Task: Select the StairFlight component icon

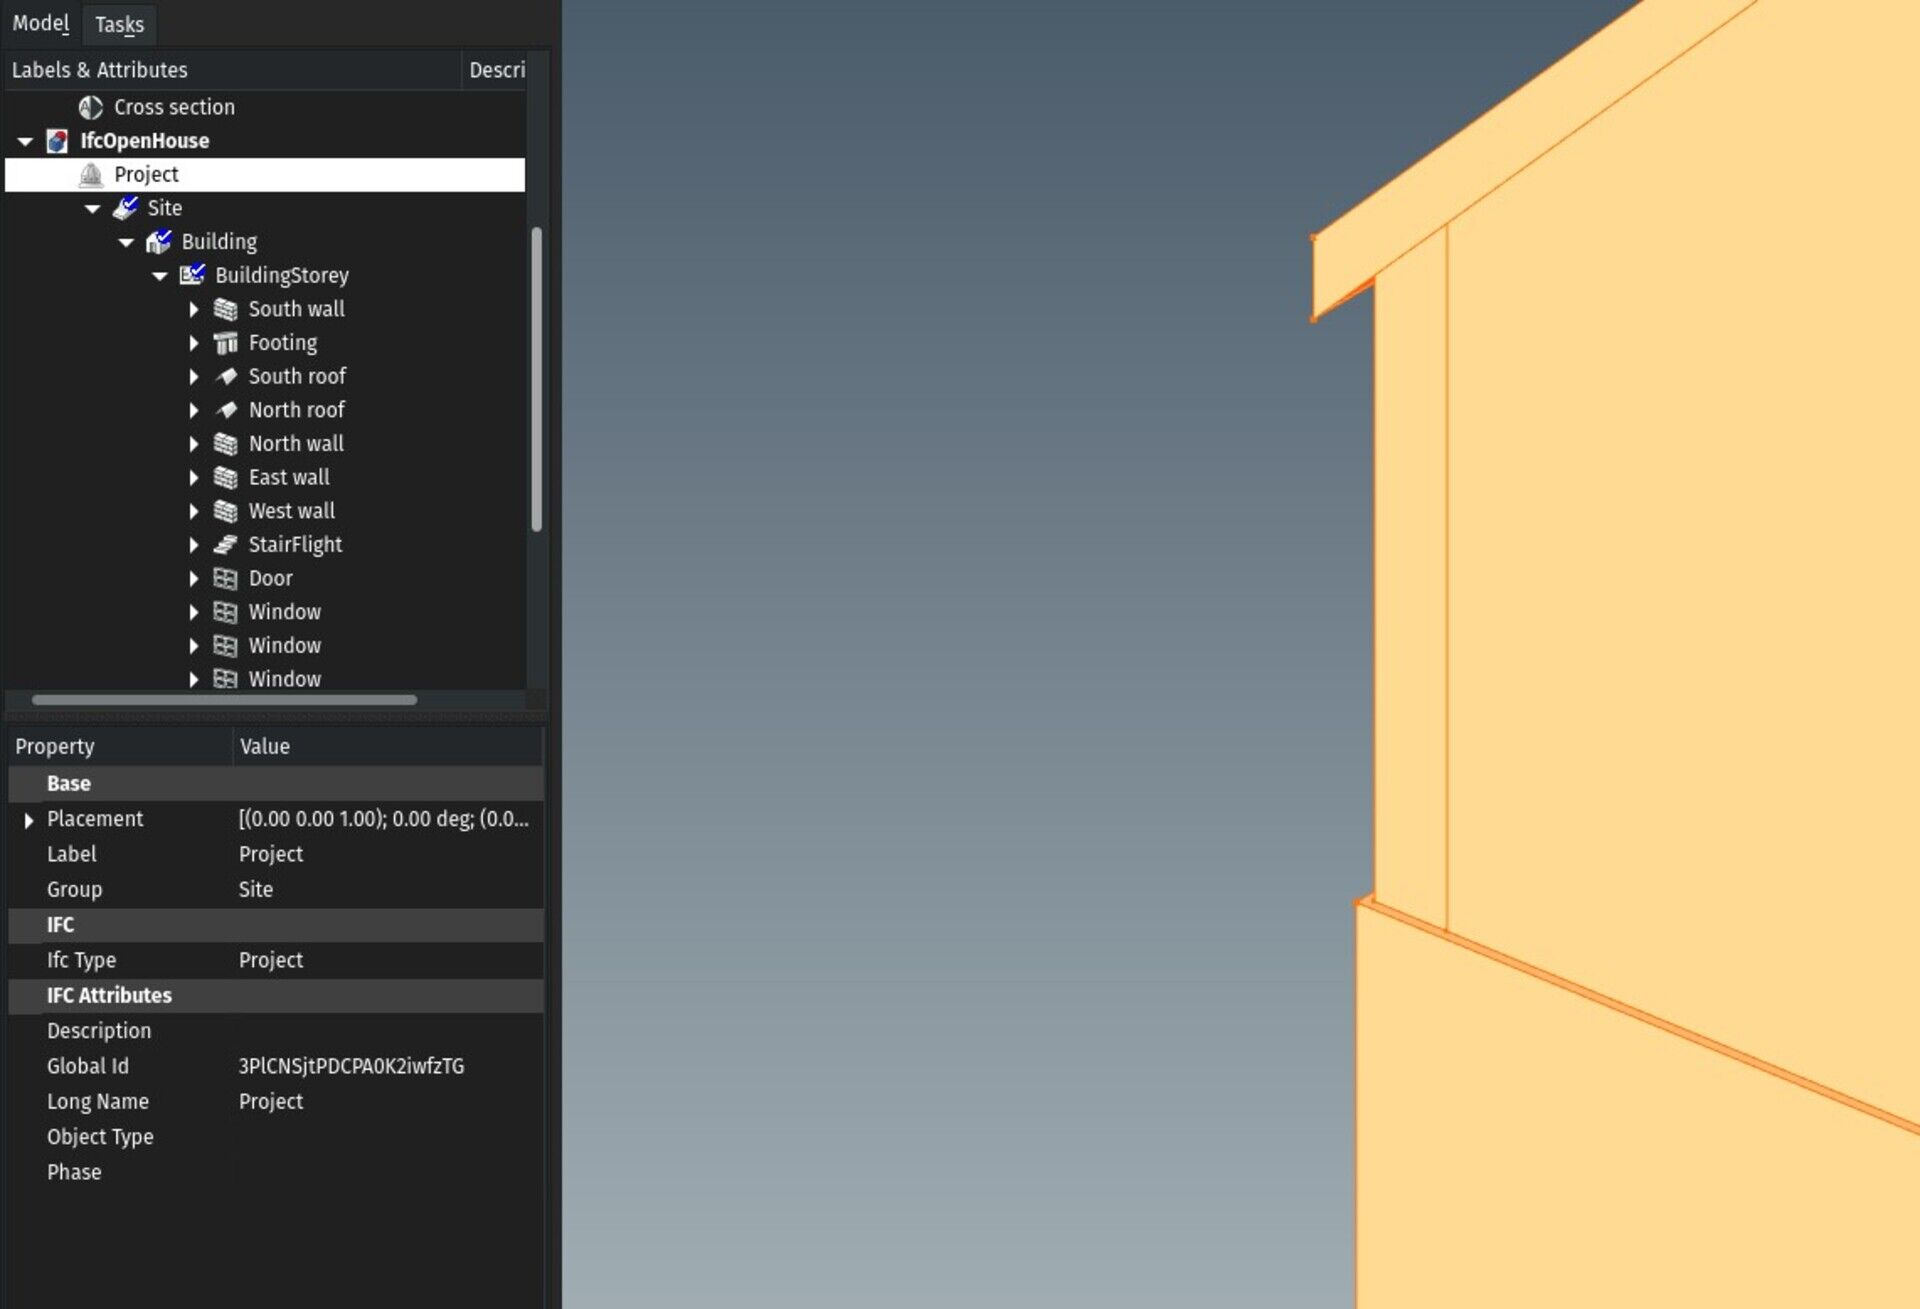Action: point(226,544)
